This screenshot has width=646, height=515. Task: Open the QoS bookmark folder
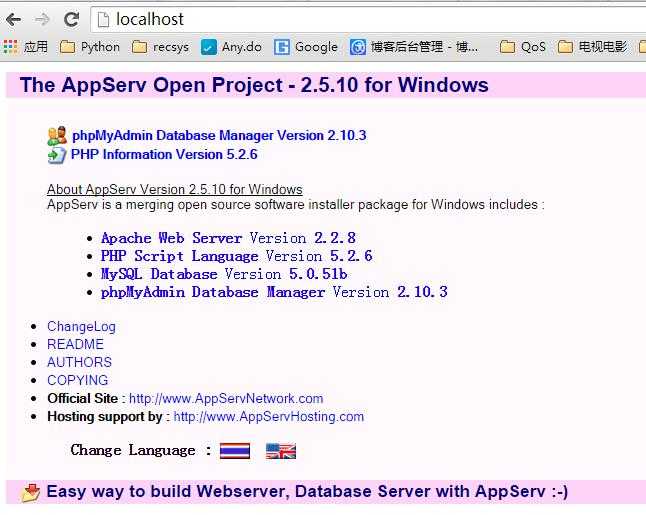(x=522, y=47)
